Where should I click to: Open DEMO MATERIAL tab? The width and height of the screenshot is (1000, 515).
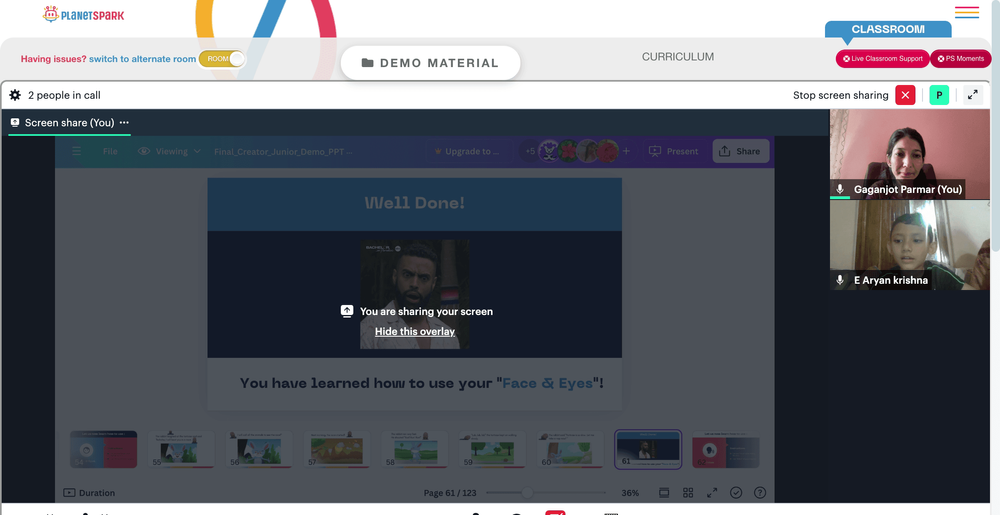(430, 63)
